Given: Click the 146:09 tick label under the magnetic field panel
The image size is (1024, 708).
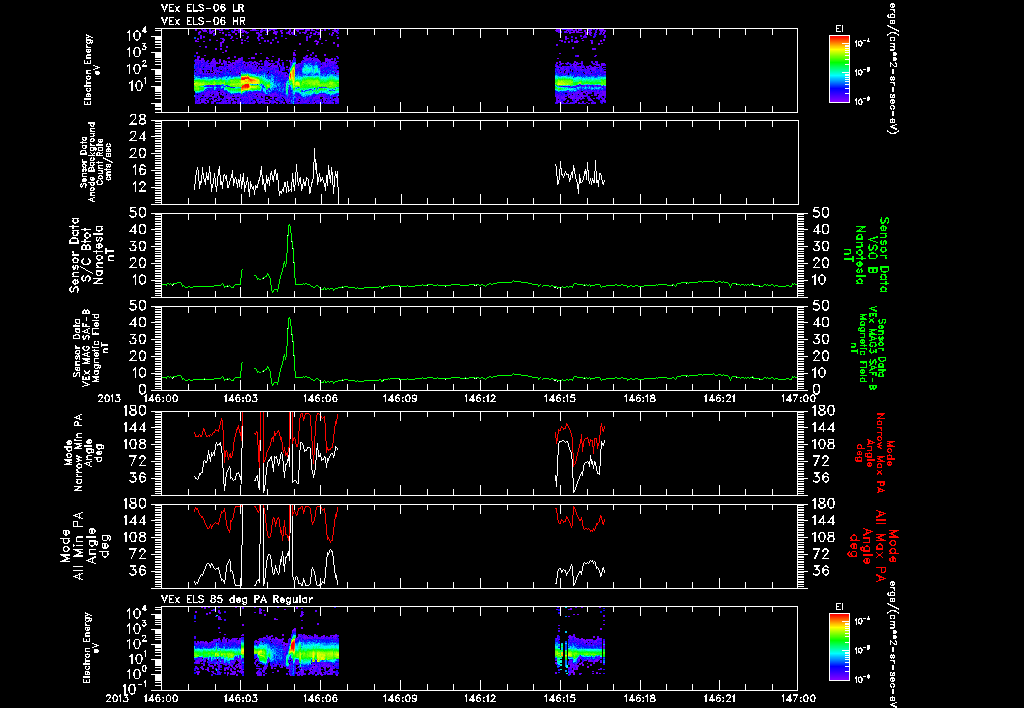Looking at the screenshot, I should [x=400, y=398].
